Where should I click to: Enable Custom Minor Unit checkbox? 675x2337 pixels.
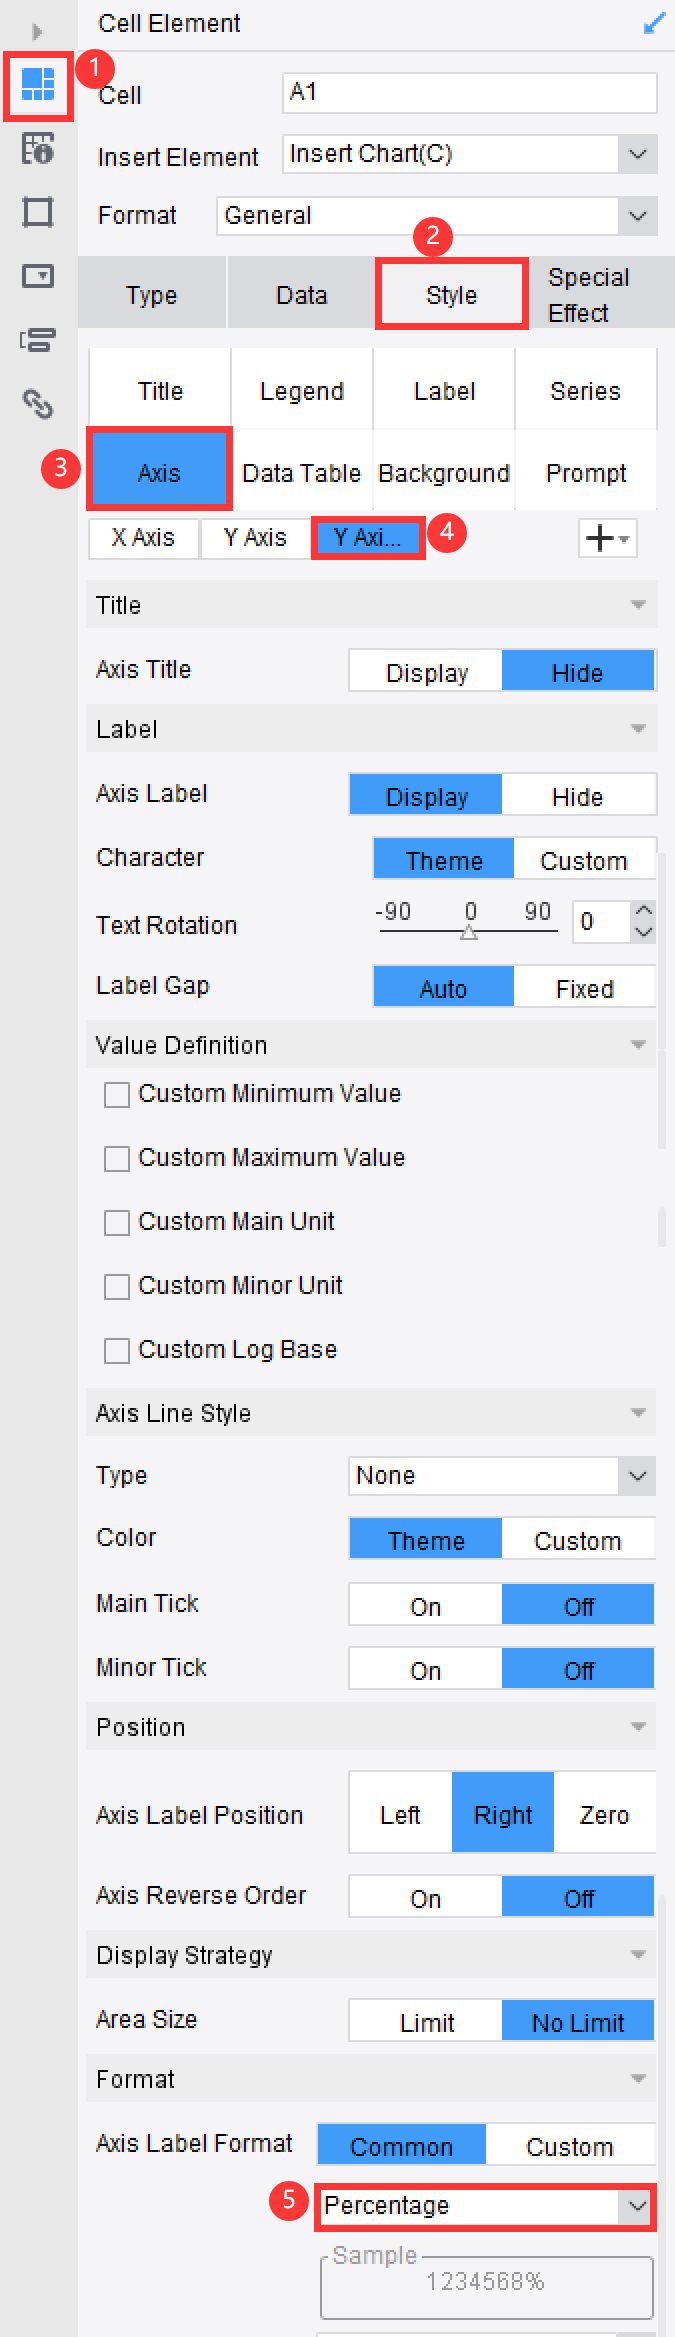click(x=117, y=1287)
